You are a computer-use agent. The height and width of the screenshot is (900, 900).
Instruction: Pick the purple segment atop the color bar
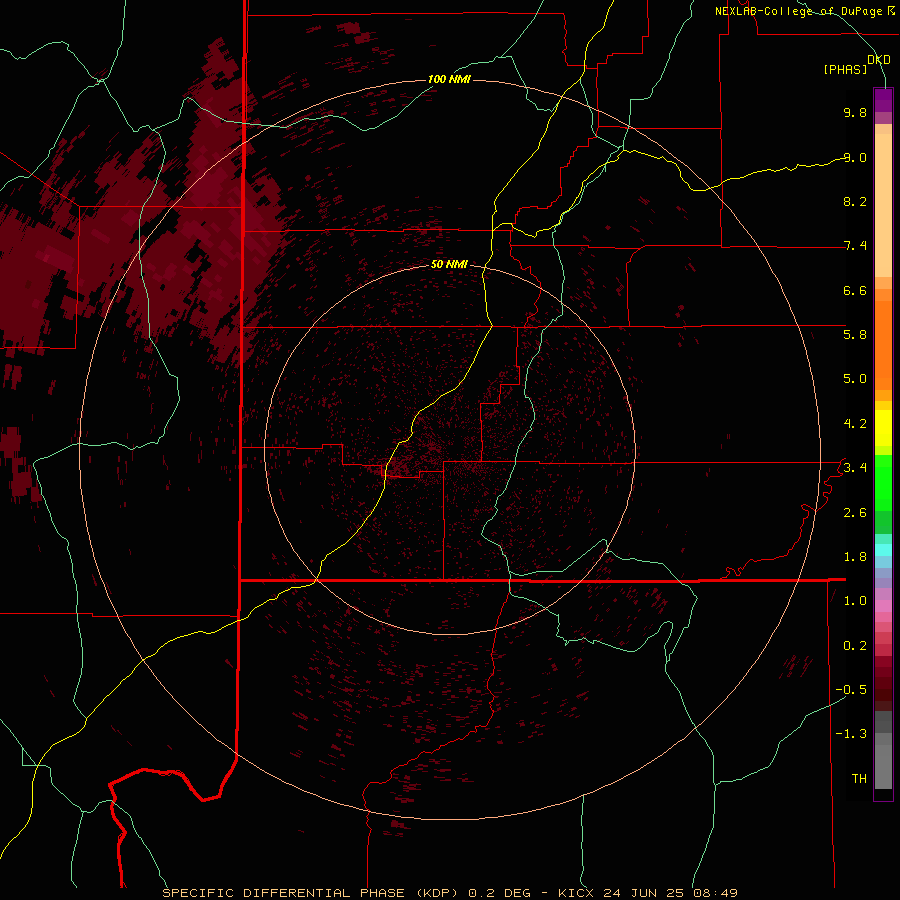[883, 100]
